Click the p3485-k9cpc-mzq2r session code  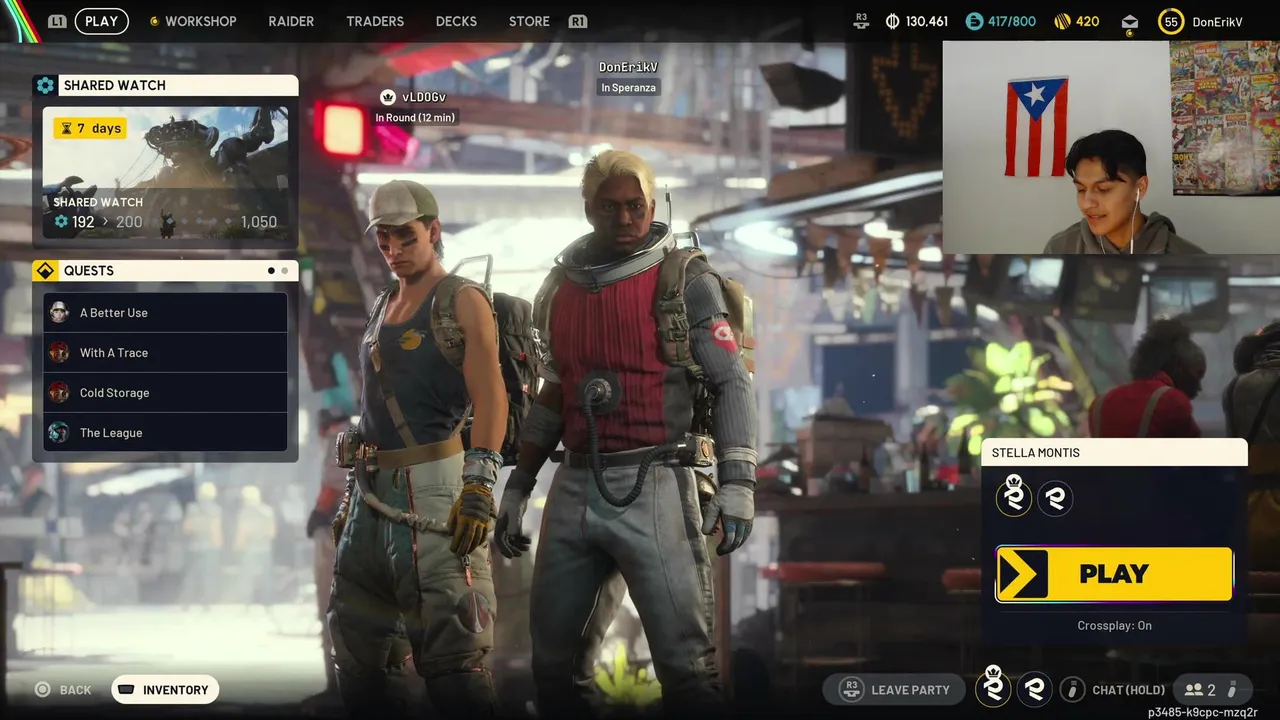(x=1202, y=713)
